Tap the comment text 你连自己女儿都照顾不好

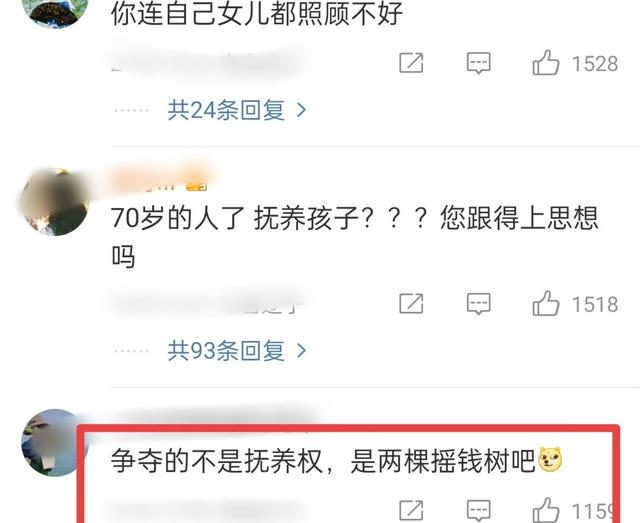pos(257,13)
